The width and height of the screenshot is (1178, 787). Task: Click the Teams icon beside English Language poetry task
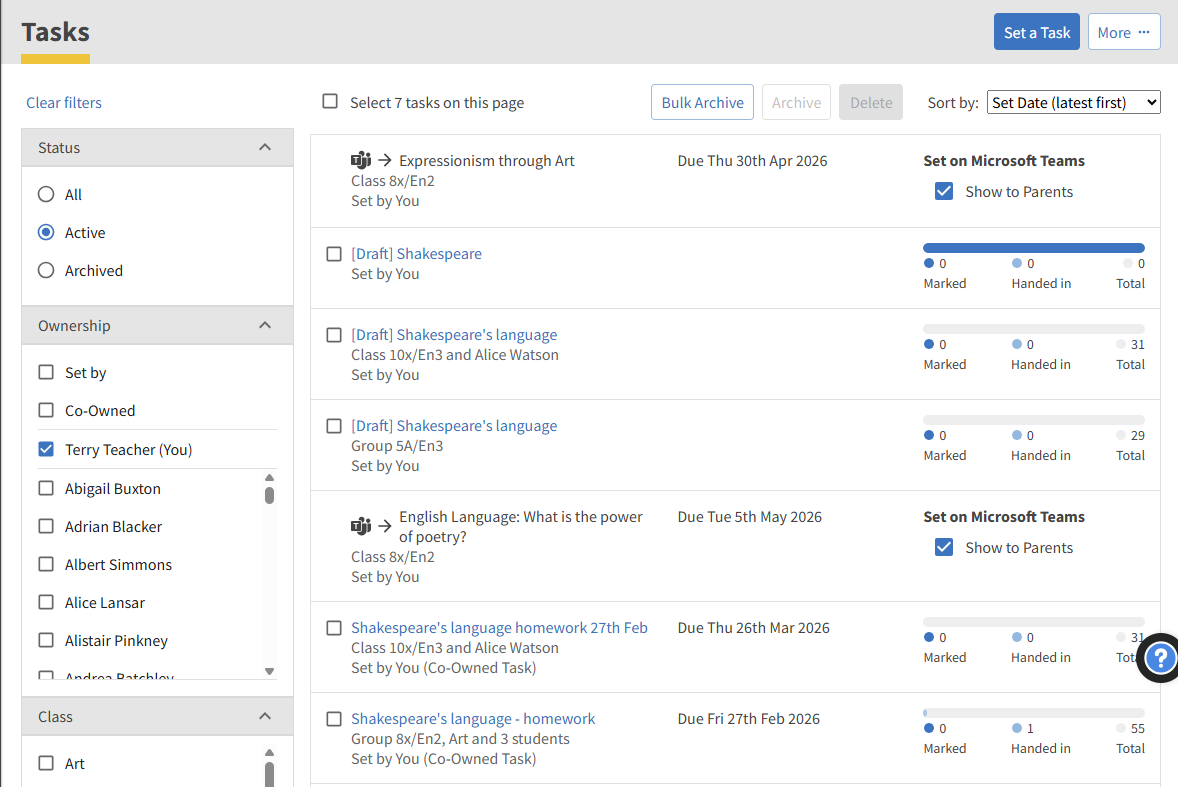point(361,526)
